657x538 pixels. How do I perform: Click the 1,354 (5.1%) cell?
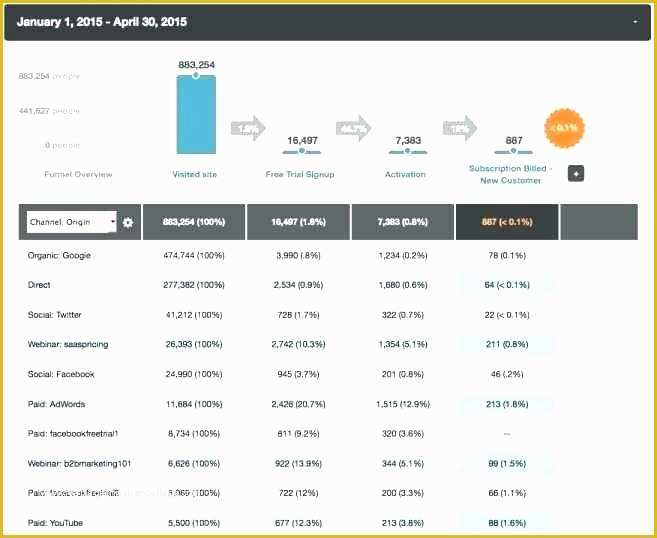pos(403,344)
